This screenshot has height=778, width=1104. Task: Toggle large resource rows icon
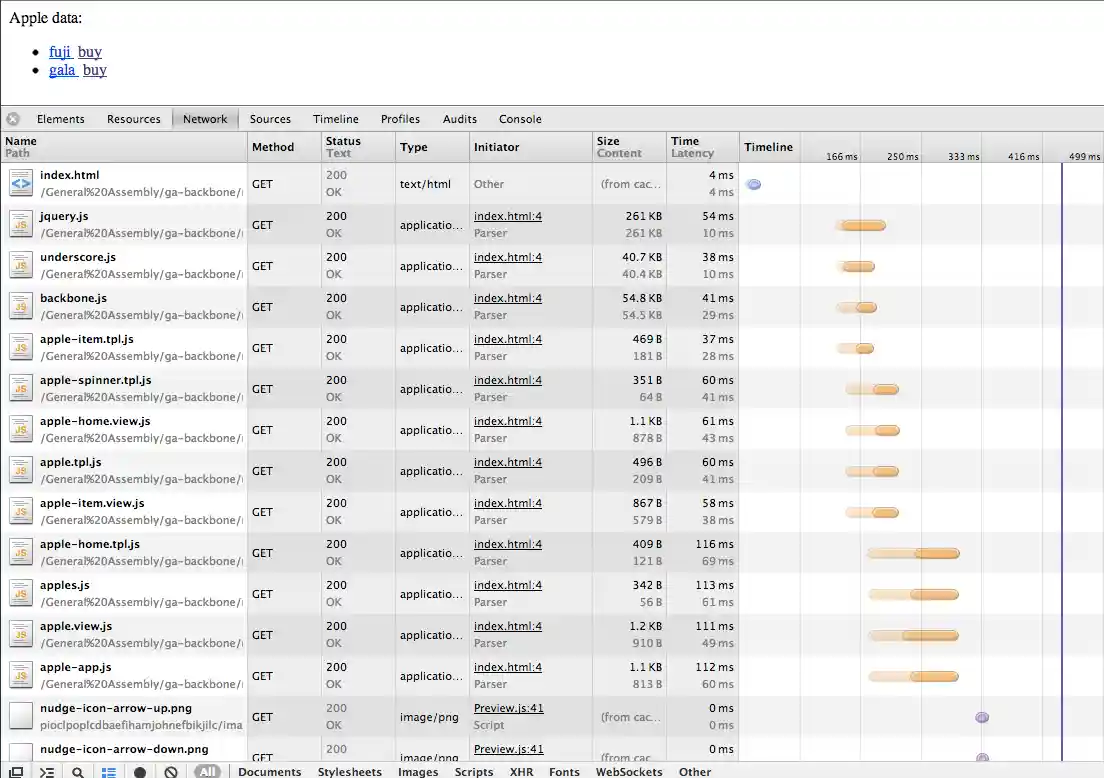109,771
